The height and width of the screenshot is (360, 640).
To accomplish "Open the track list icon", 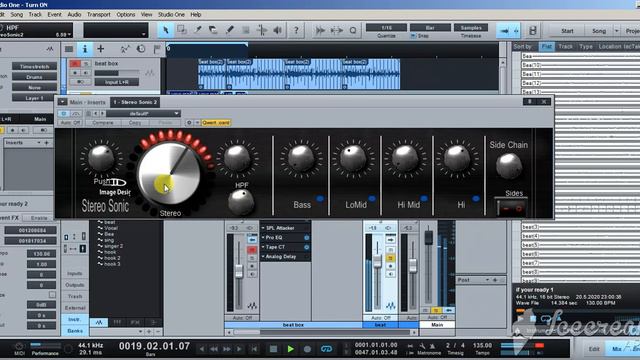I will 69,49.
